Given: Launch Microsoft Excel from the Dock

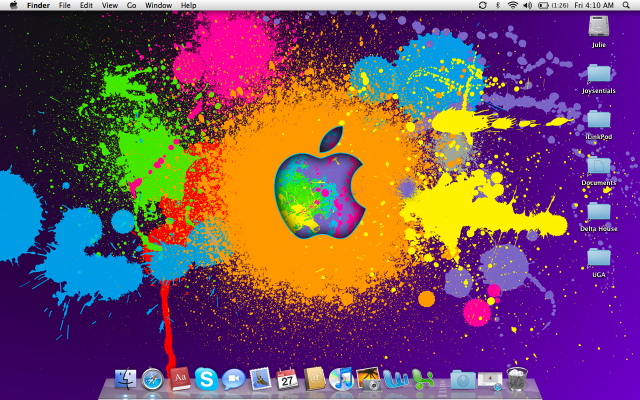Looking at the screenshot, I should coord(423,379).
